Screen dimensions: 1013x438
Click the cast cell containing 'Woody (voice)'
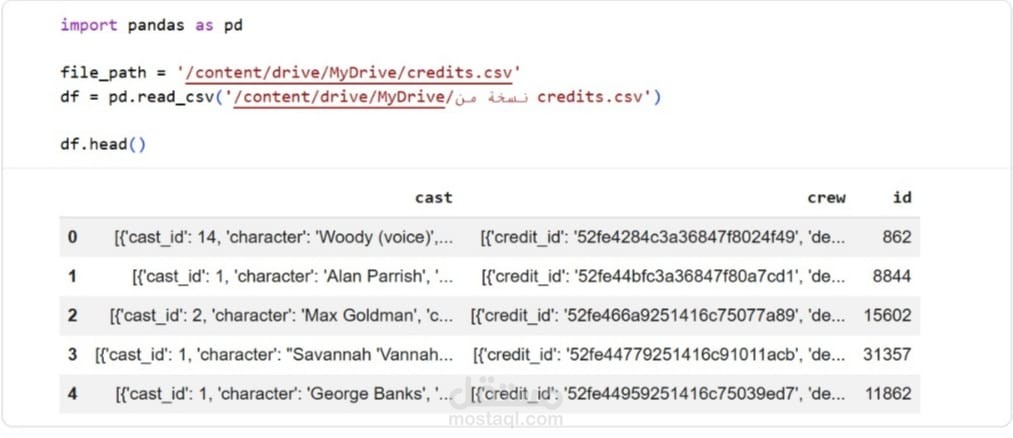(283, 237)
